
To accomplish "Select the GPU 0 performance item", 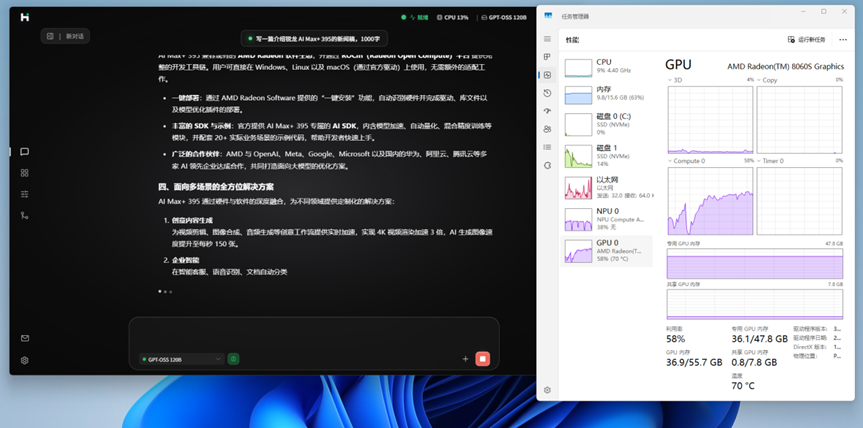I will [607, 251].
